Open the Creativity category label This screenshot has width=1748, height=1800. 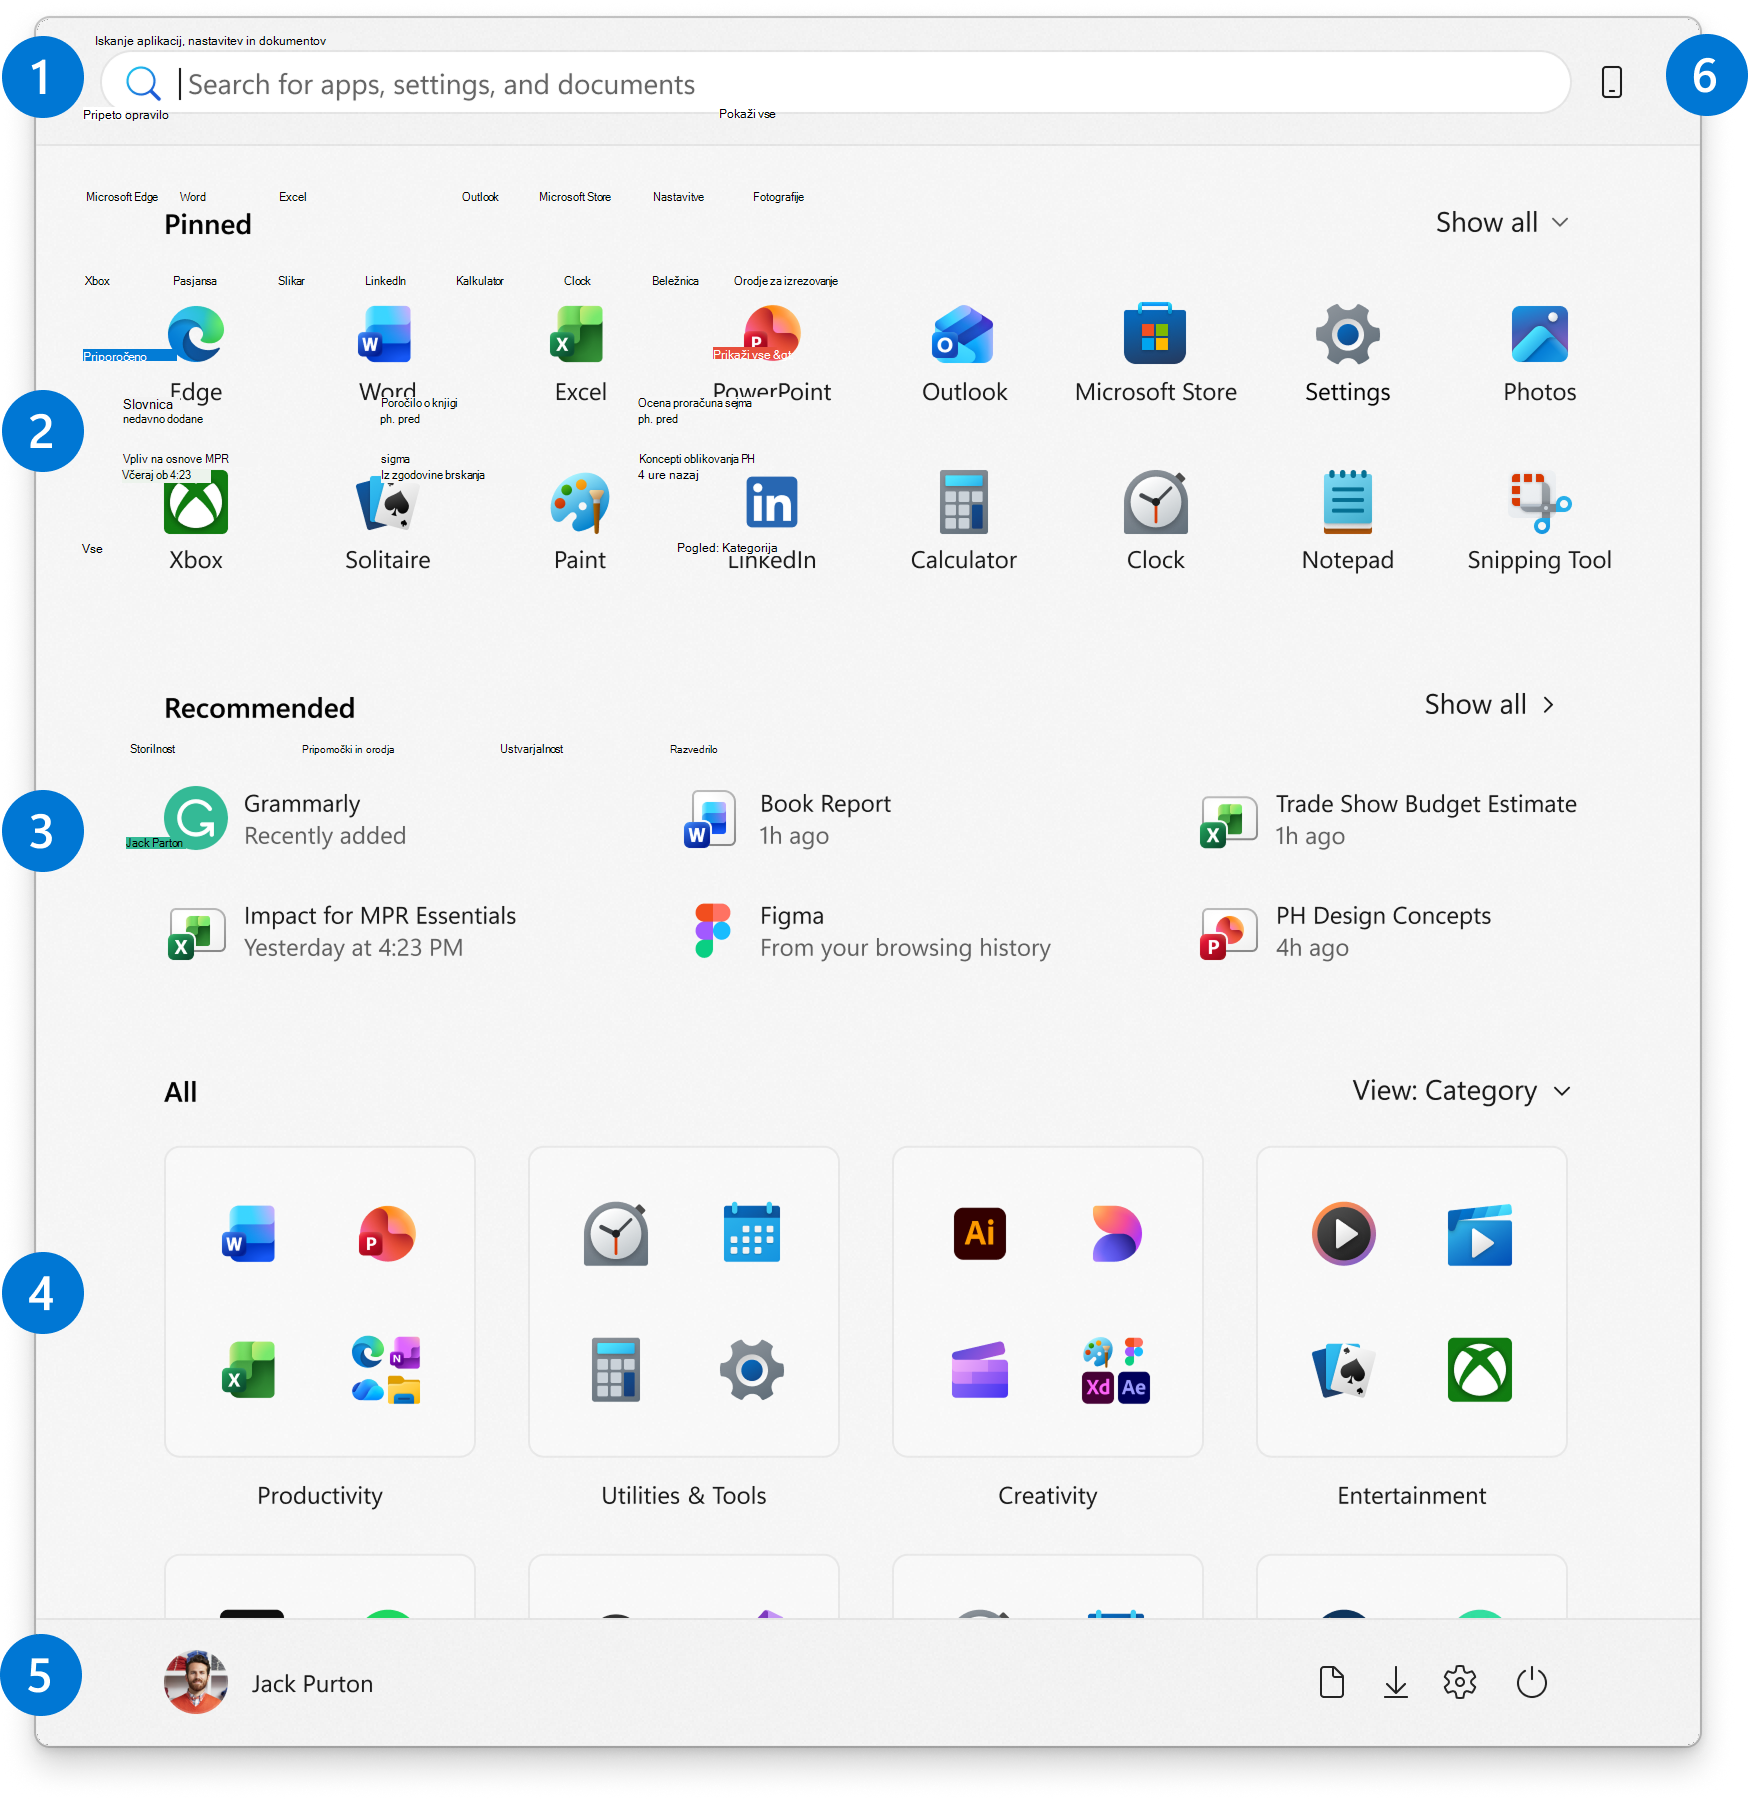click(1047, 1495)
